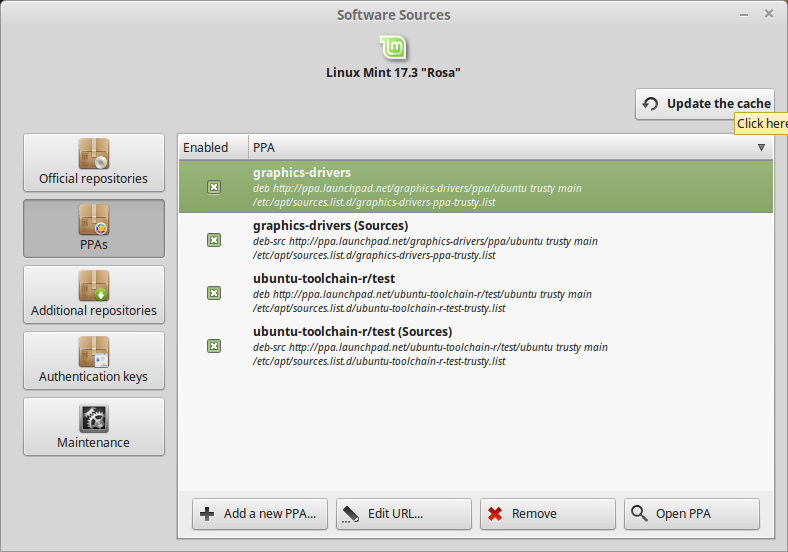
Task: Select the ubuntu-toolchain-r/test row title
Action: coord(324,279)
